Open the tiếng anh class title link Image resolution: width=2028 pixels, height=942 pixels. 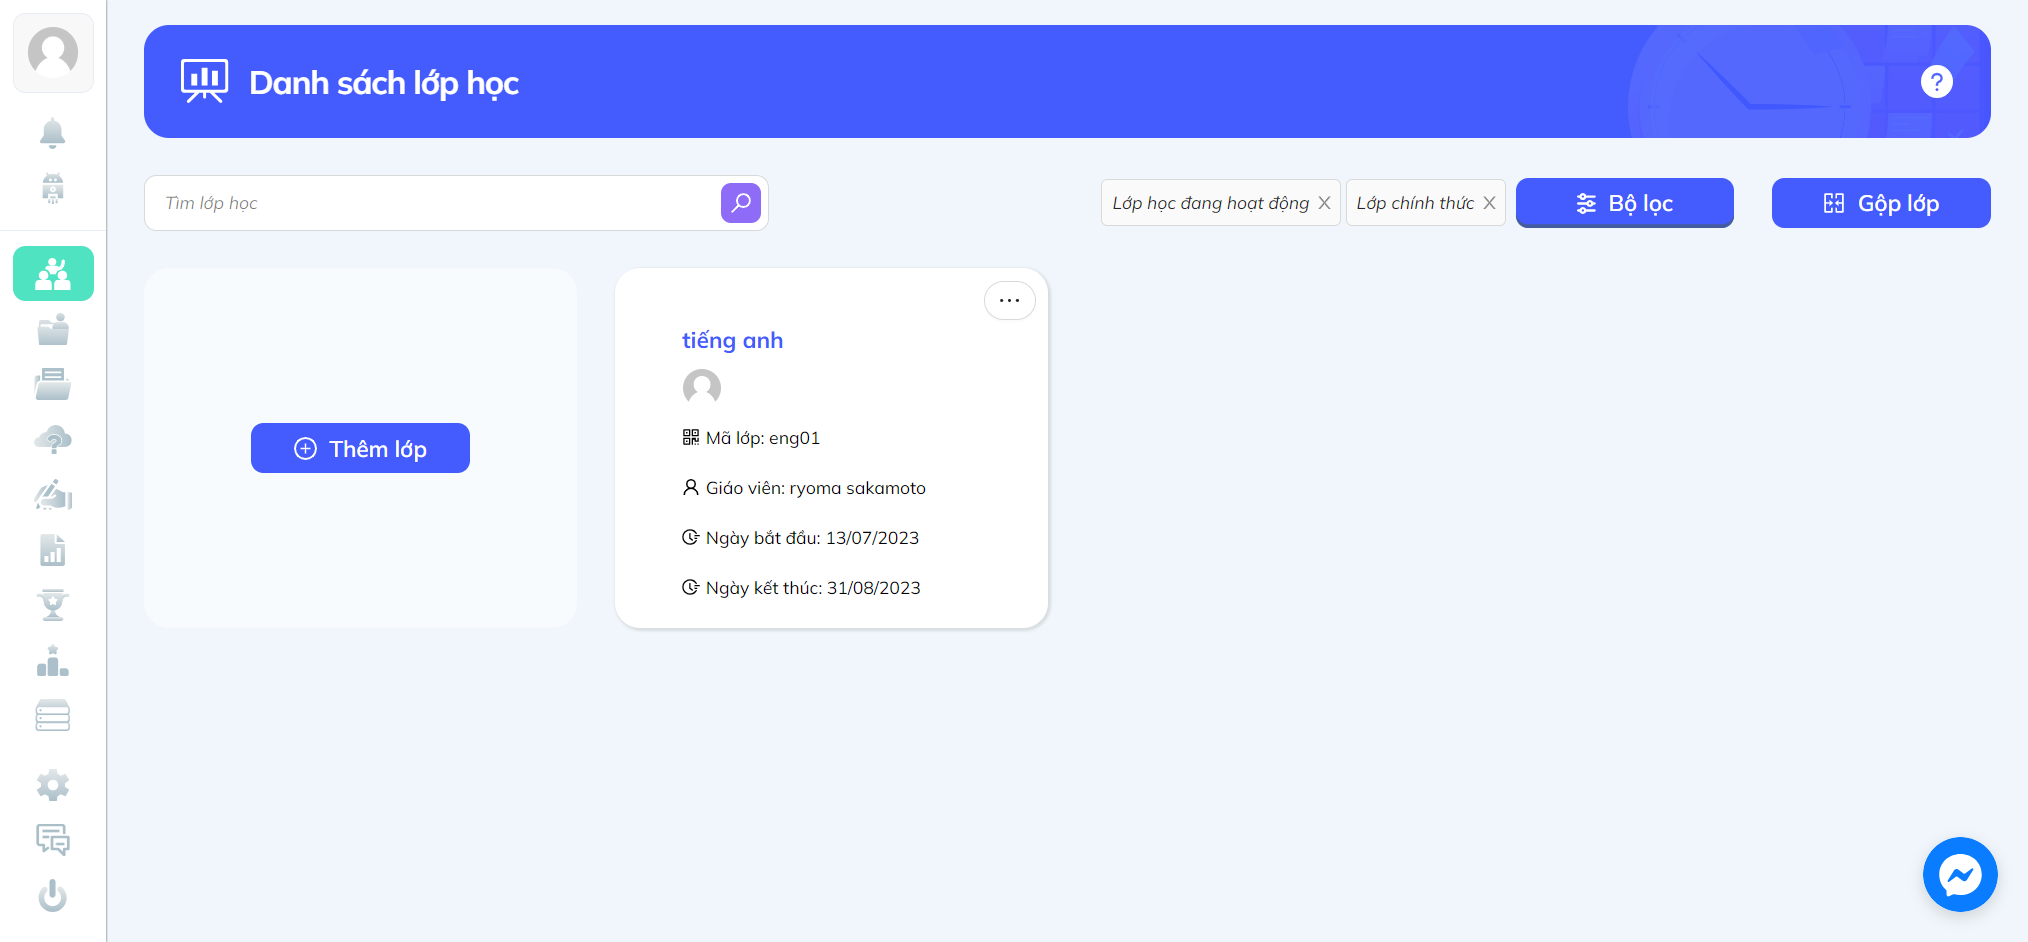(x=732, y=341)
